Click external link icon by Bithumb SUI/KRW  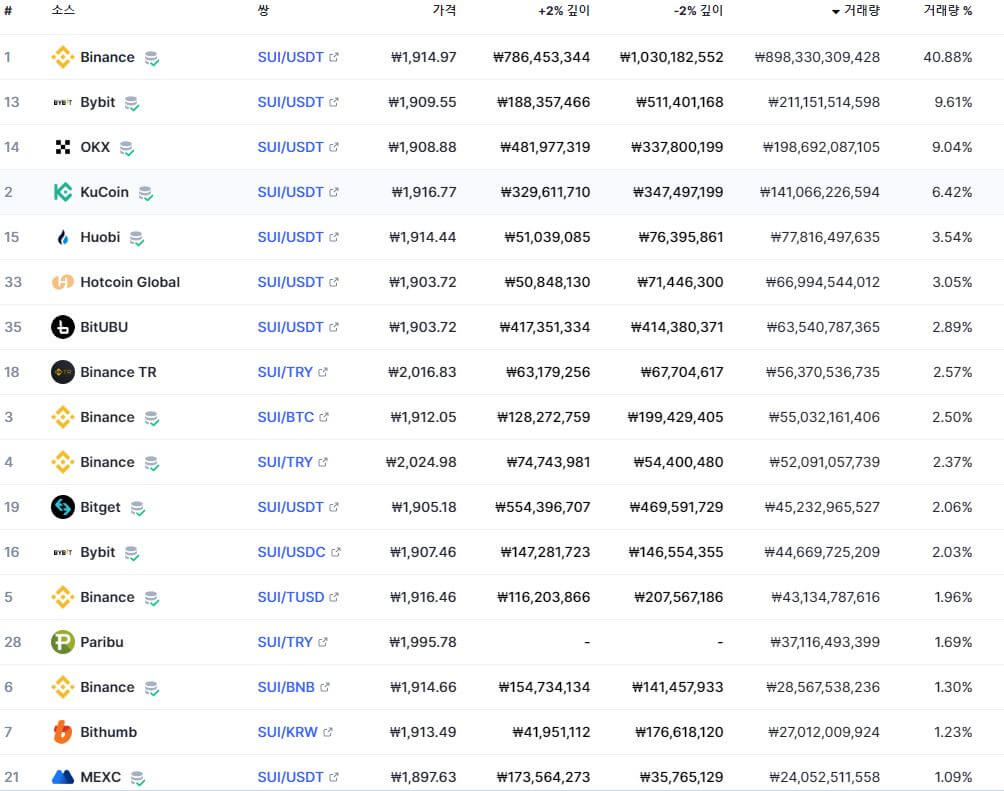[328, 732]
